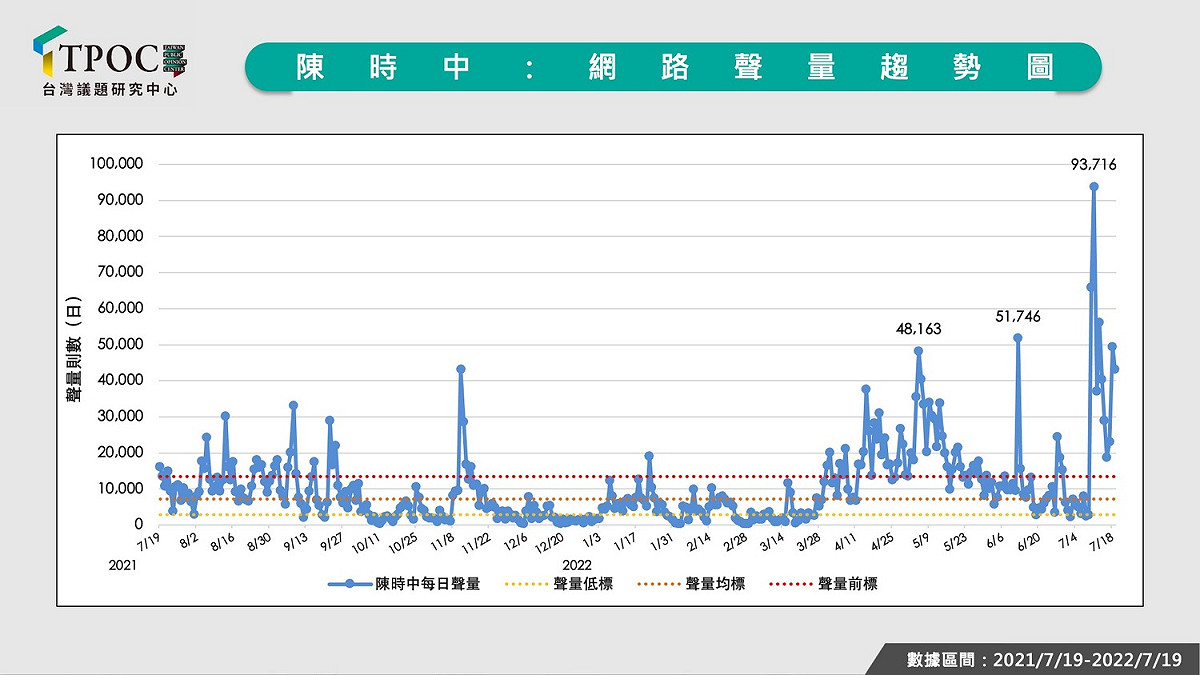
Task: Click the 台灣議題研究中心 text under logo
Action: pyautogui.click(x=111, y=89)
